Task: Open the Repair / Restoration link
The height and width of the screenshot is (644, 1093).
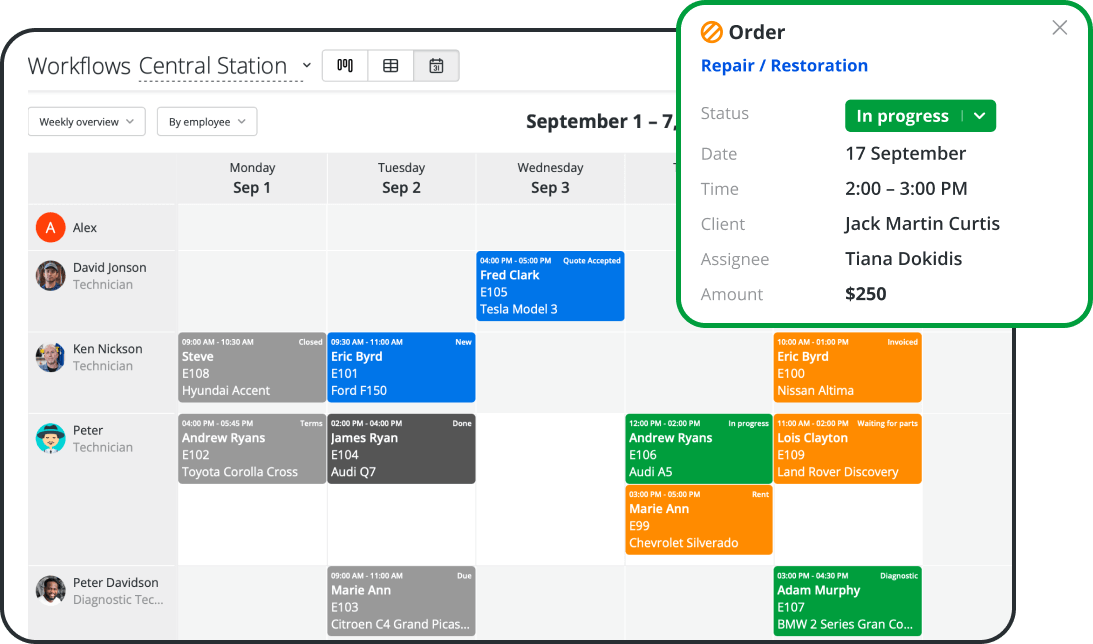Action: 784,65
